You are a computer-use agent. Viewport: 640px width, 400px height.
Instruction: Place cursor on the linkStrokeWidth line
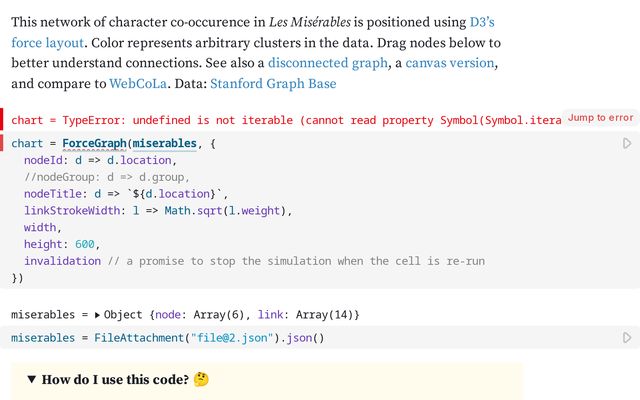(156, 211)
